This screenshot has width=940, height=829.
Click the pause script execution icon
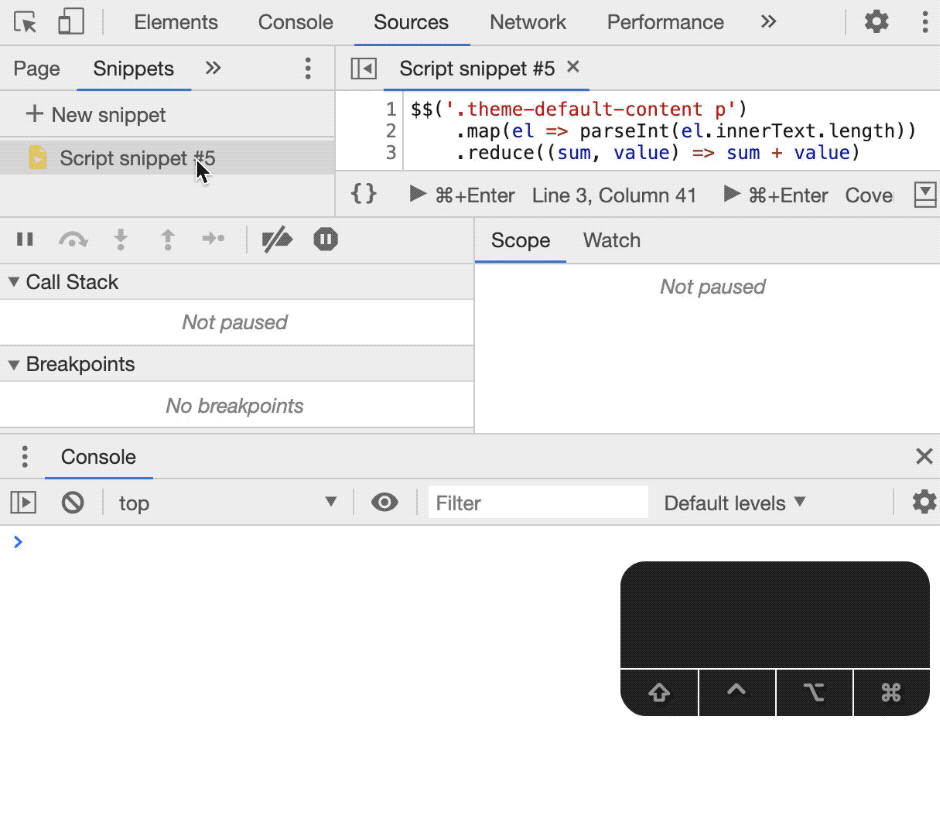tap(25, 239)
